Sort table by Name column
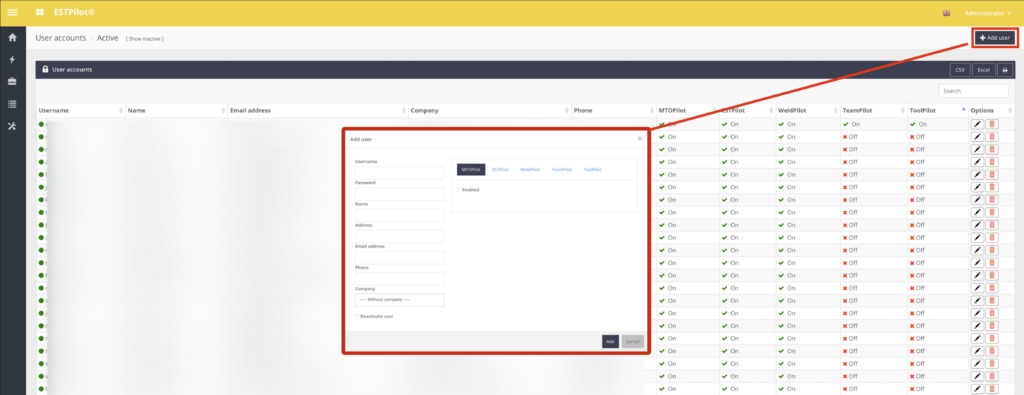This screenshot has height=395, width=1024. point(176,111)
